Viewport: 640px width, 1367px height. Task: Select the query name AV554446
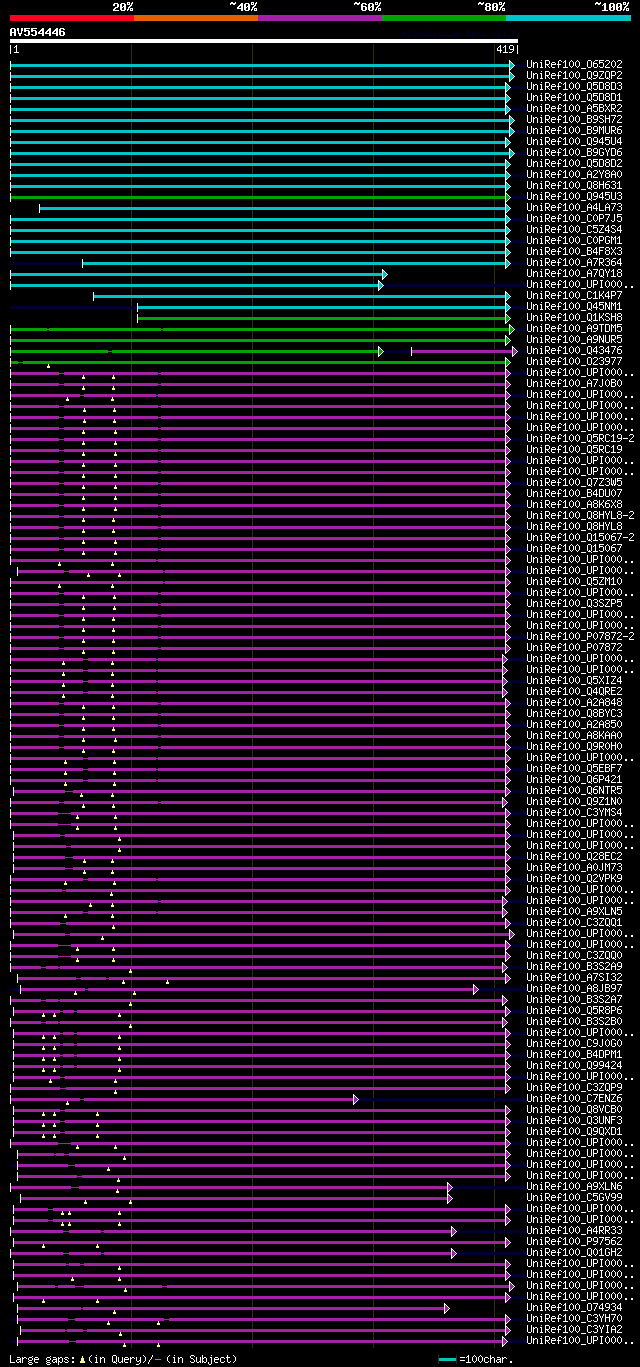point(38,32)
